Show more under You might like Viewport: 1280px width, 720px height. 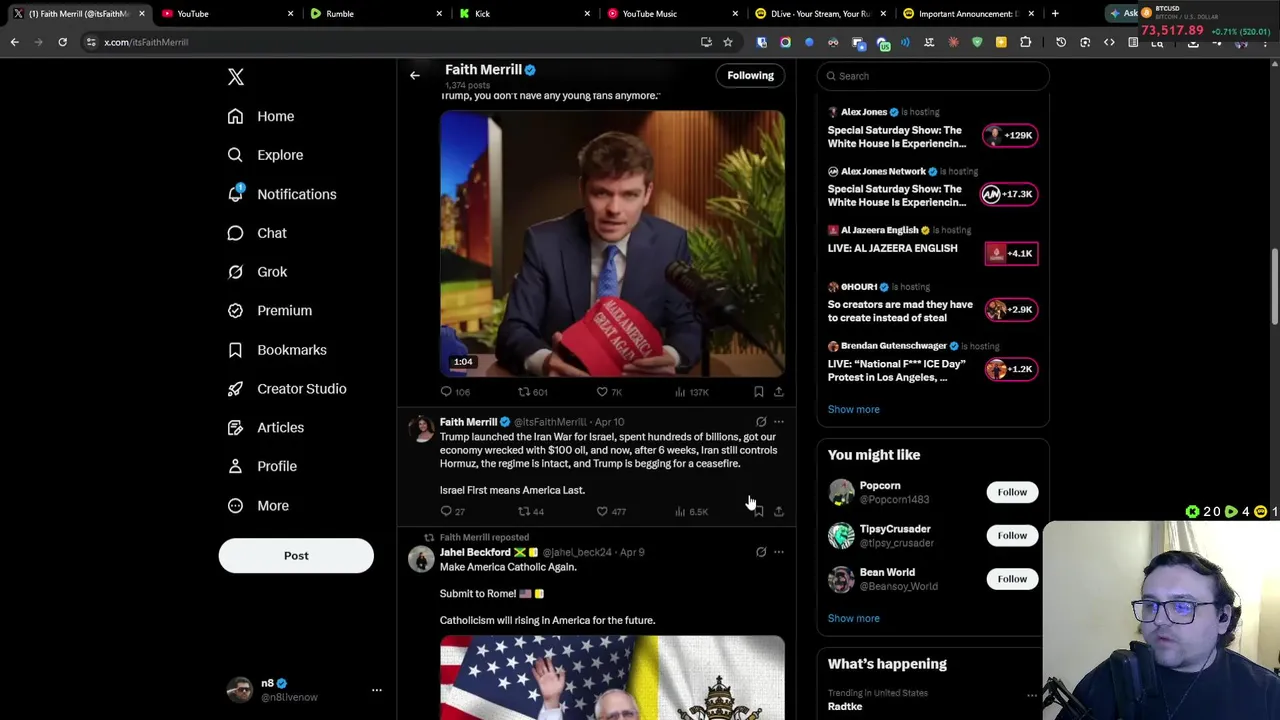(853, 618)
